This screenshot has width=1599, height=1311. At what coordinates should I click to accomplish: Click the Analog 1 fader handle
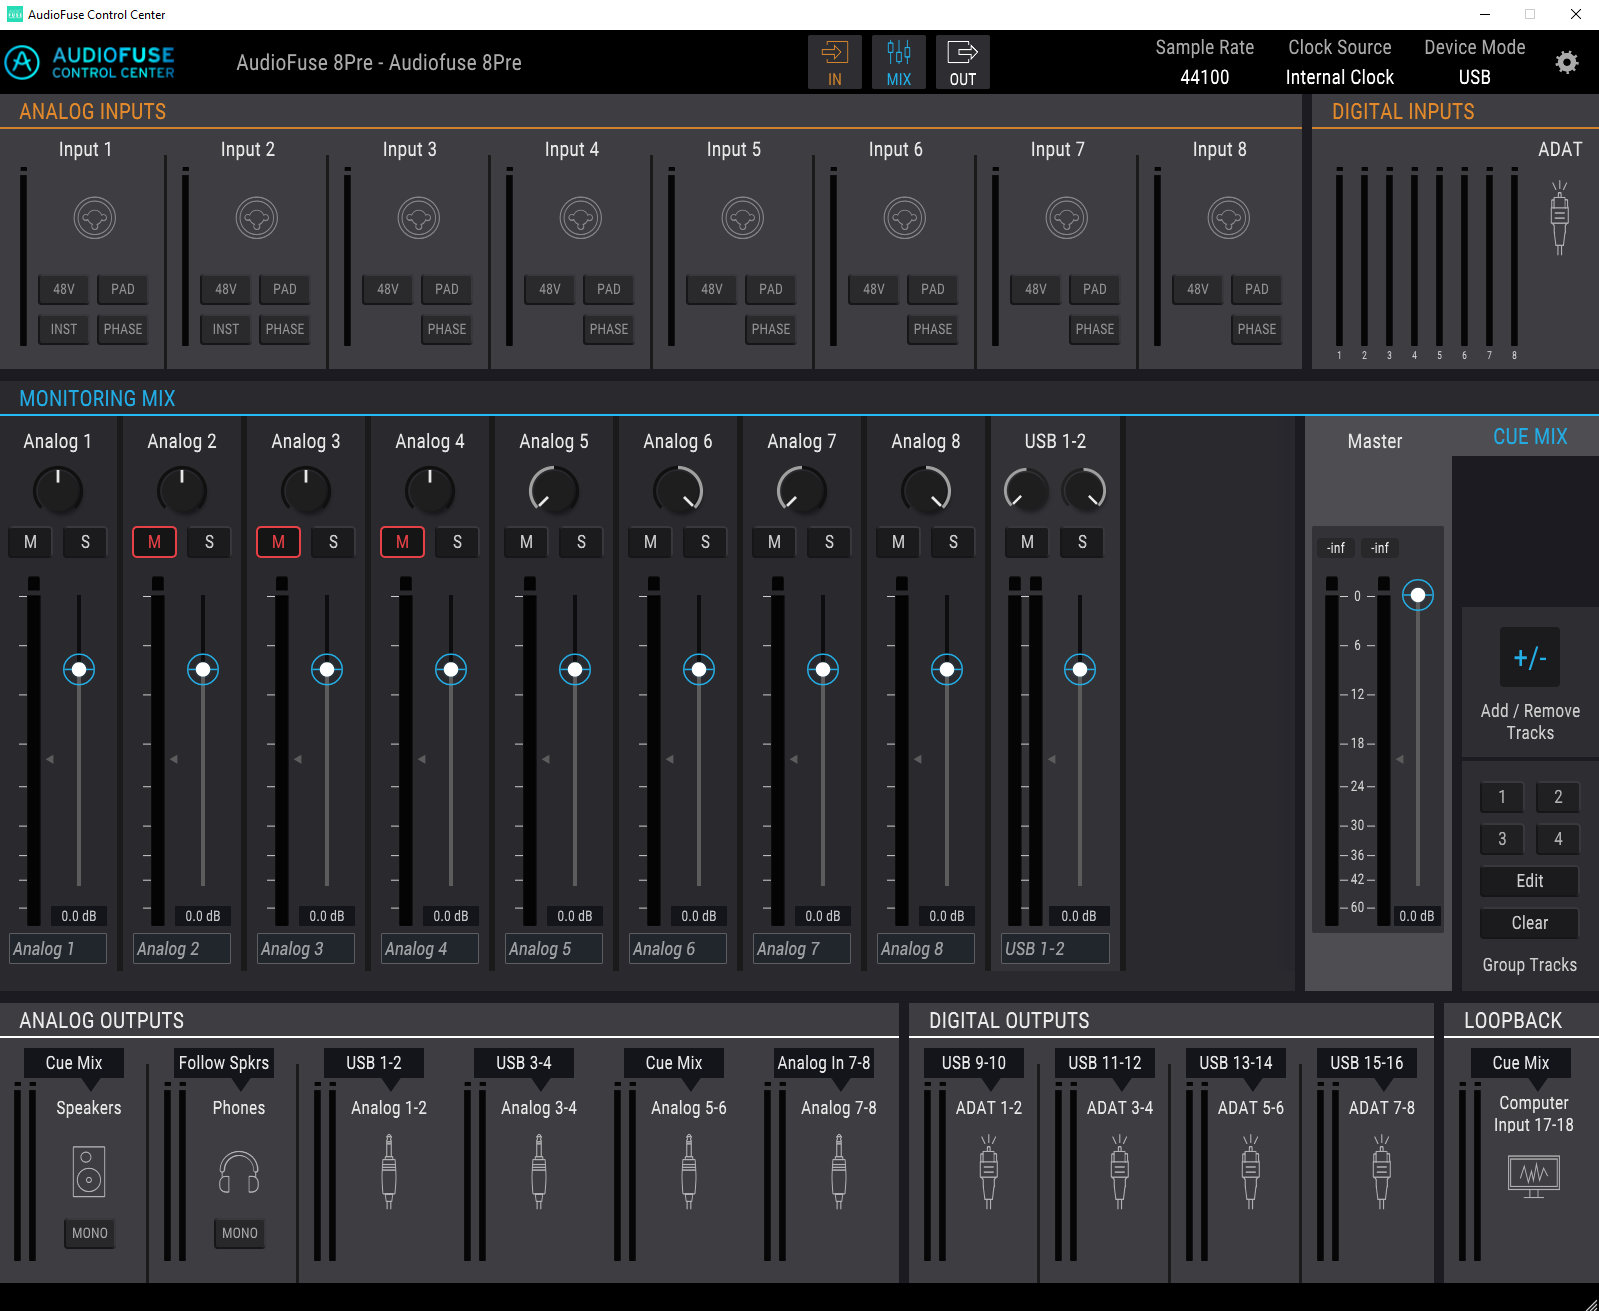(79, 669)
